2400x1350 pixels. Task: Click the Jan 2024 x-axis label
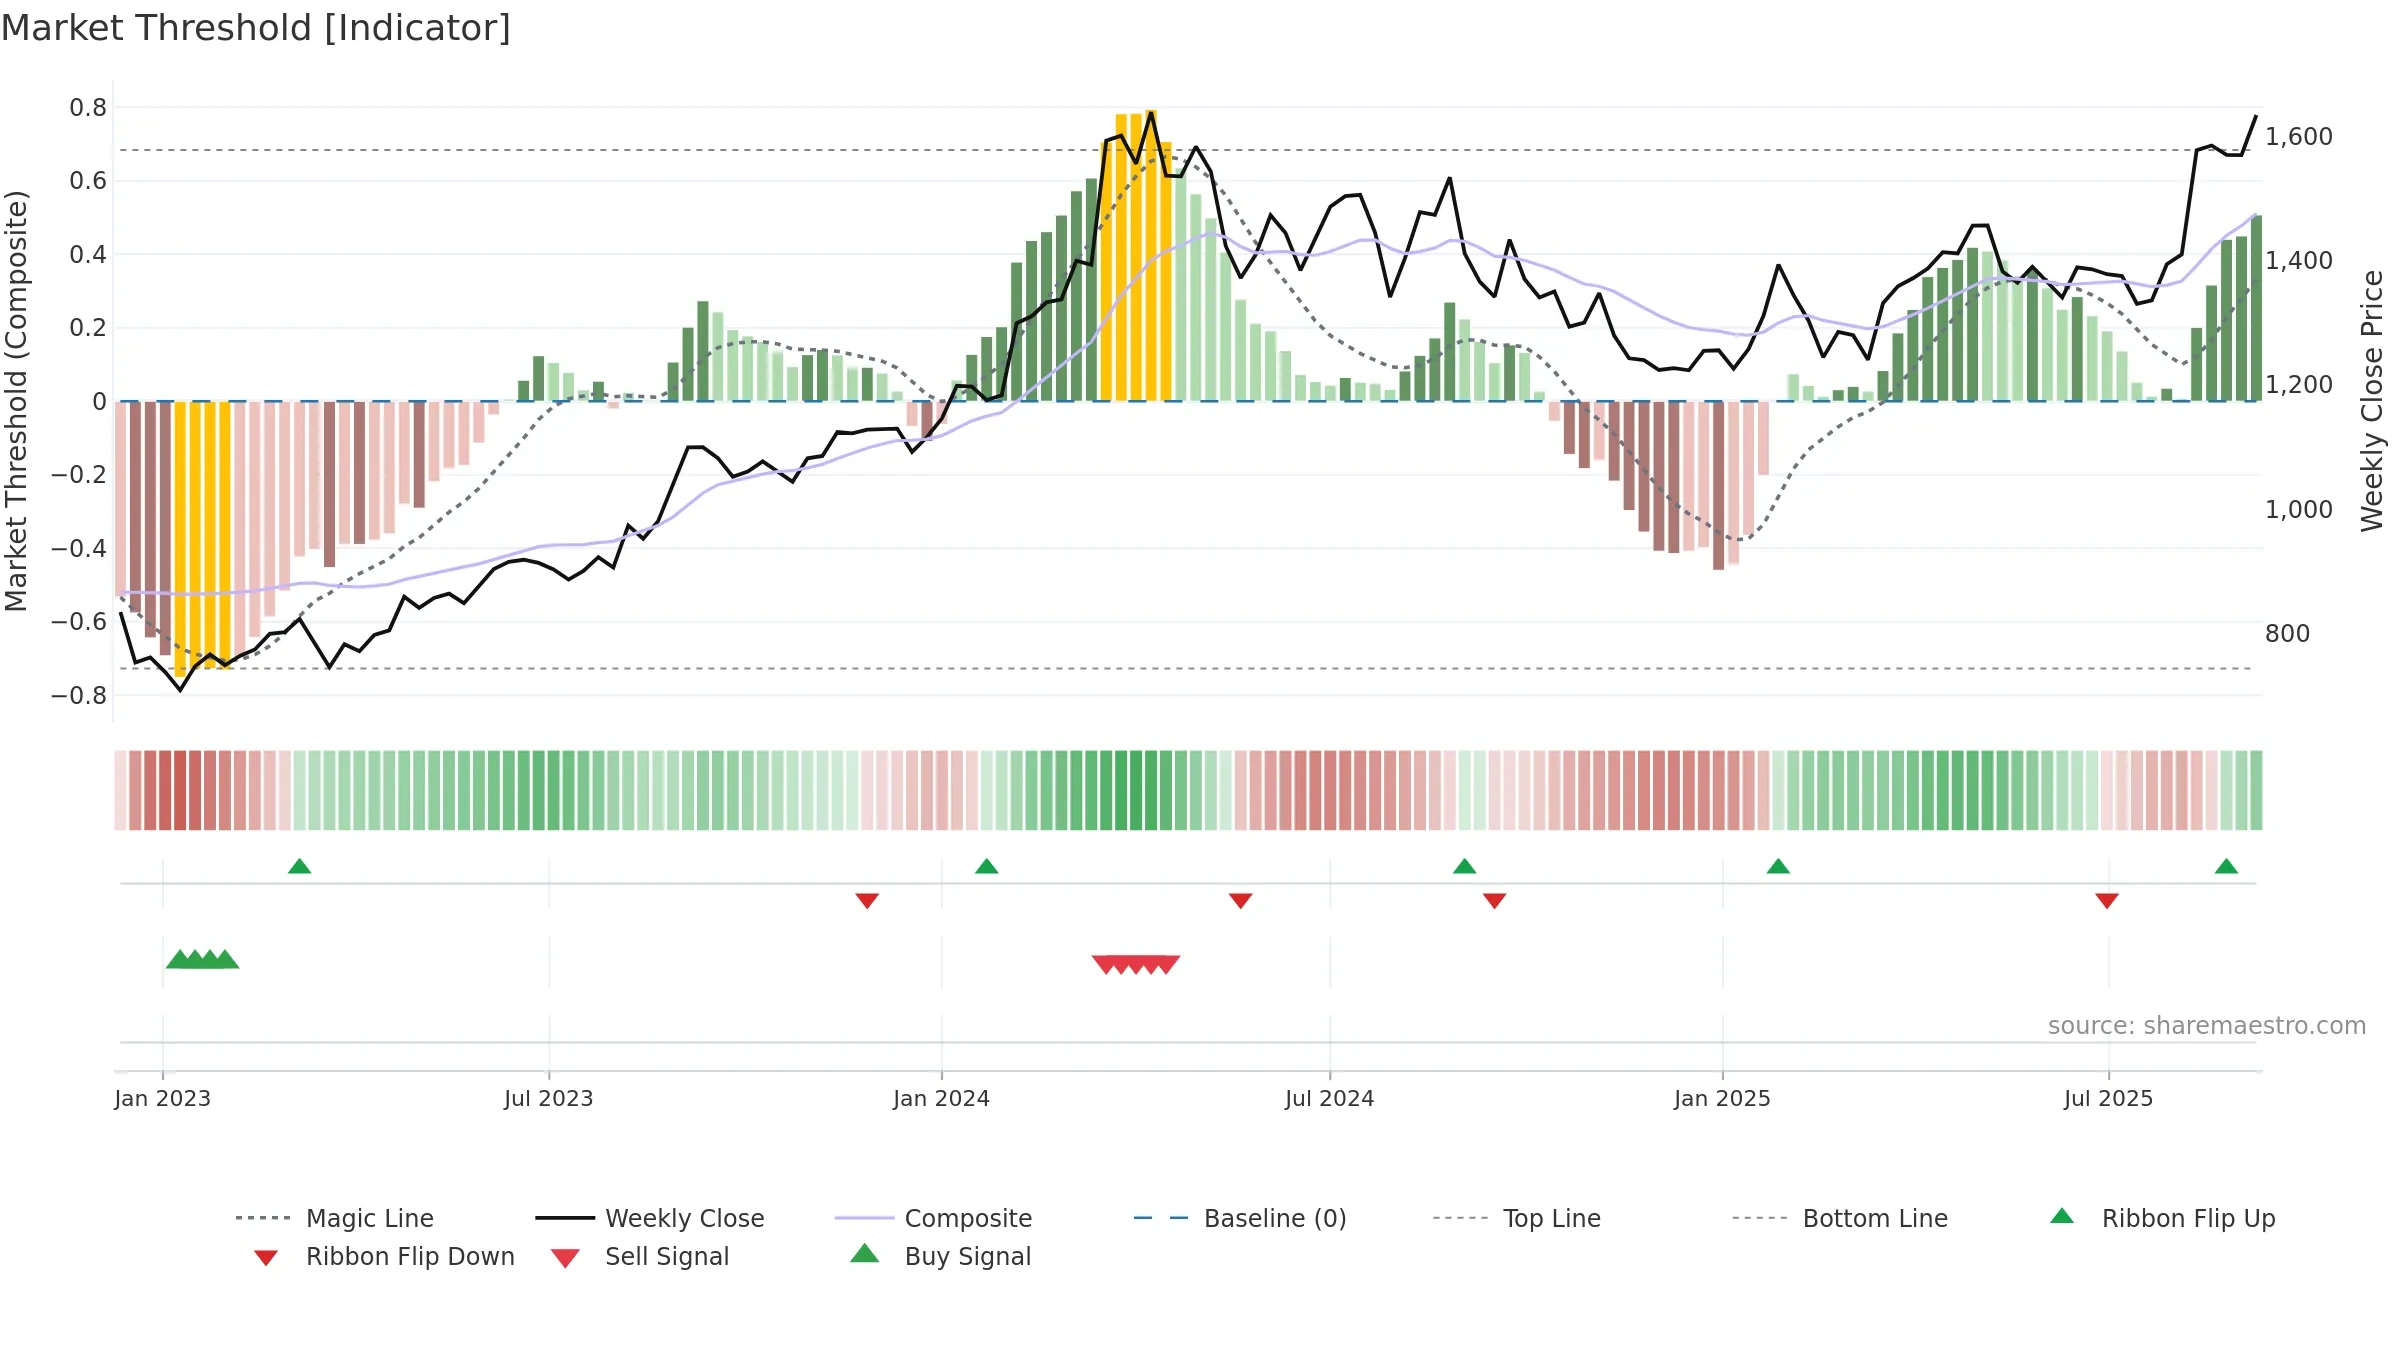tap(942, 1098)
